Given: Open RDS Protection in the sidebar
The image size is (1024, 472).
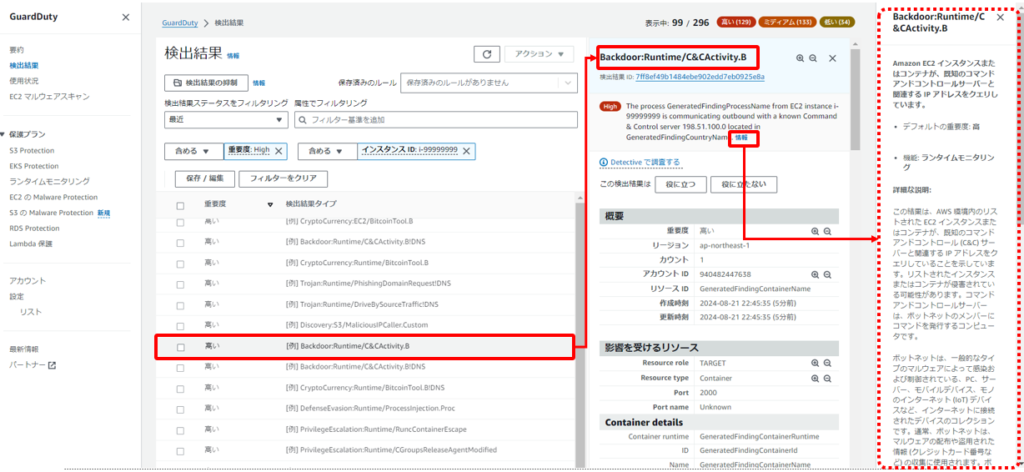Looking at the screenshot, I should tap(35, 228).
